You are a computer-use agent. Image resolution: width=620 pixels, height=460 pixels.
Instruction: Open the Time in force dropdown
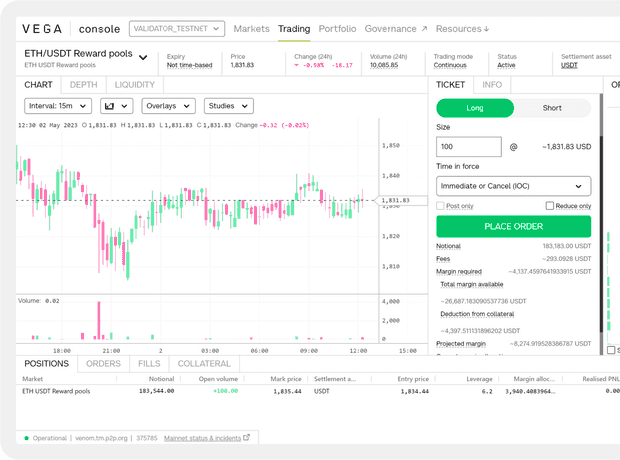514,186
